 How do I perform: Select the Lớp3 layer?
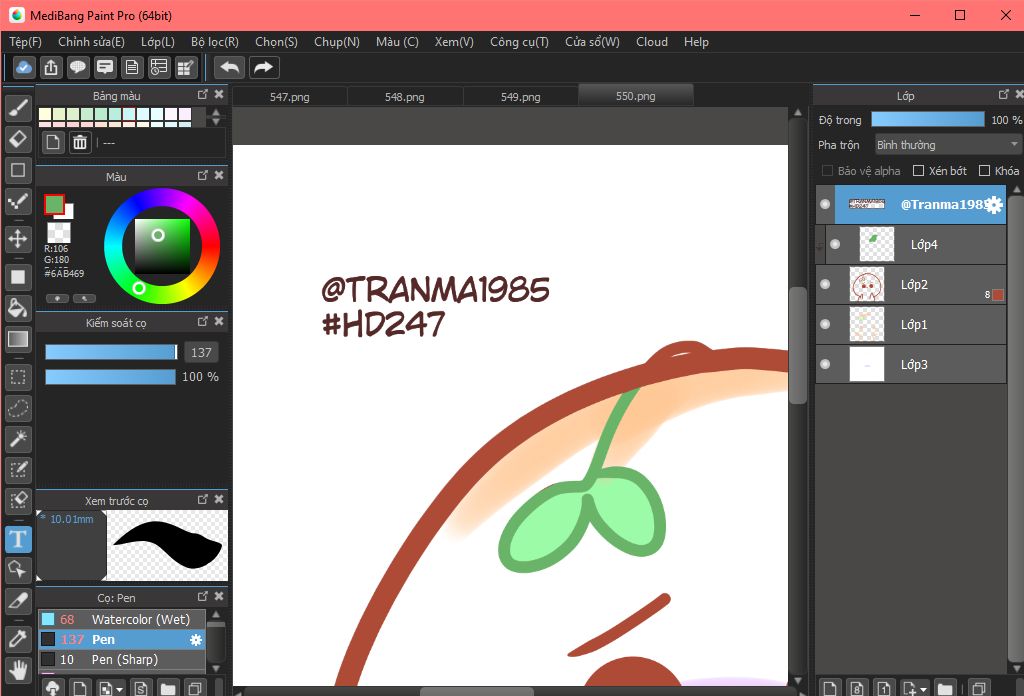pyautogui.click(x=911, y=364)
